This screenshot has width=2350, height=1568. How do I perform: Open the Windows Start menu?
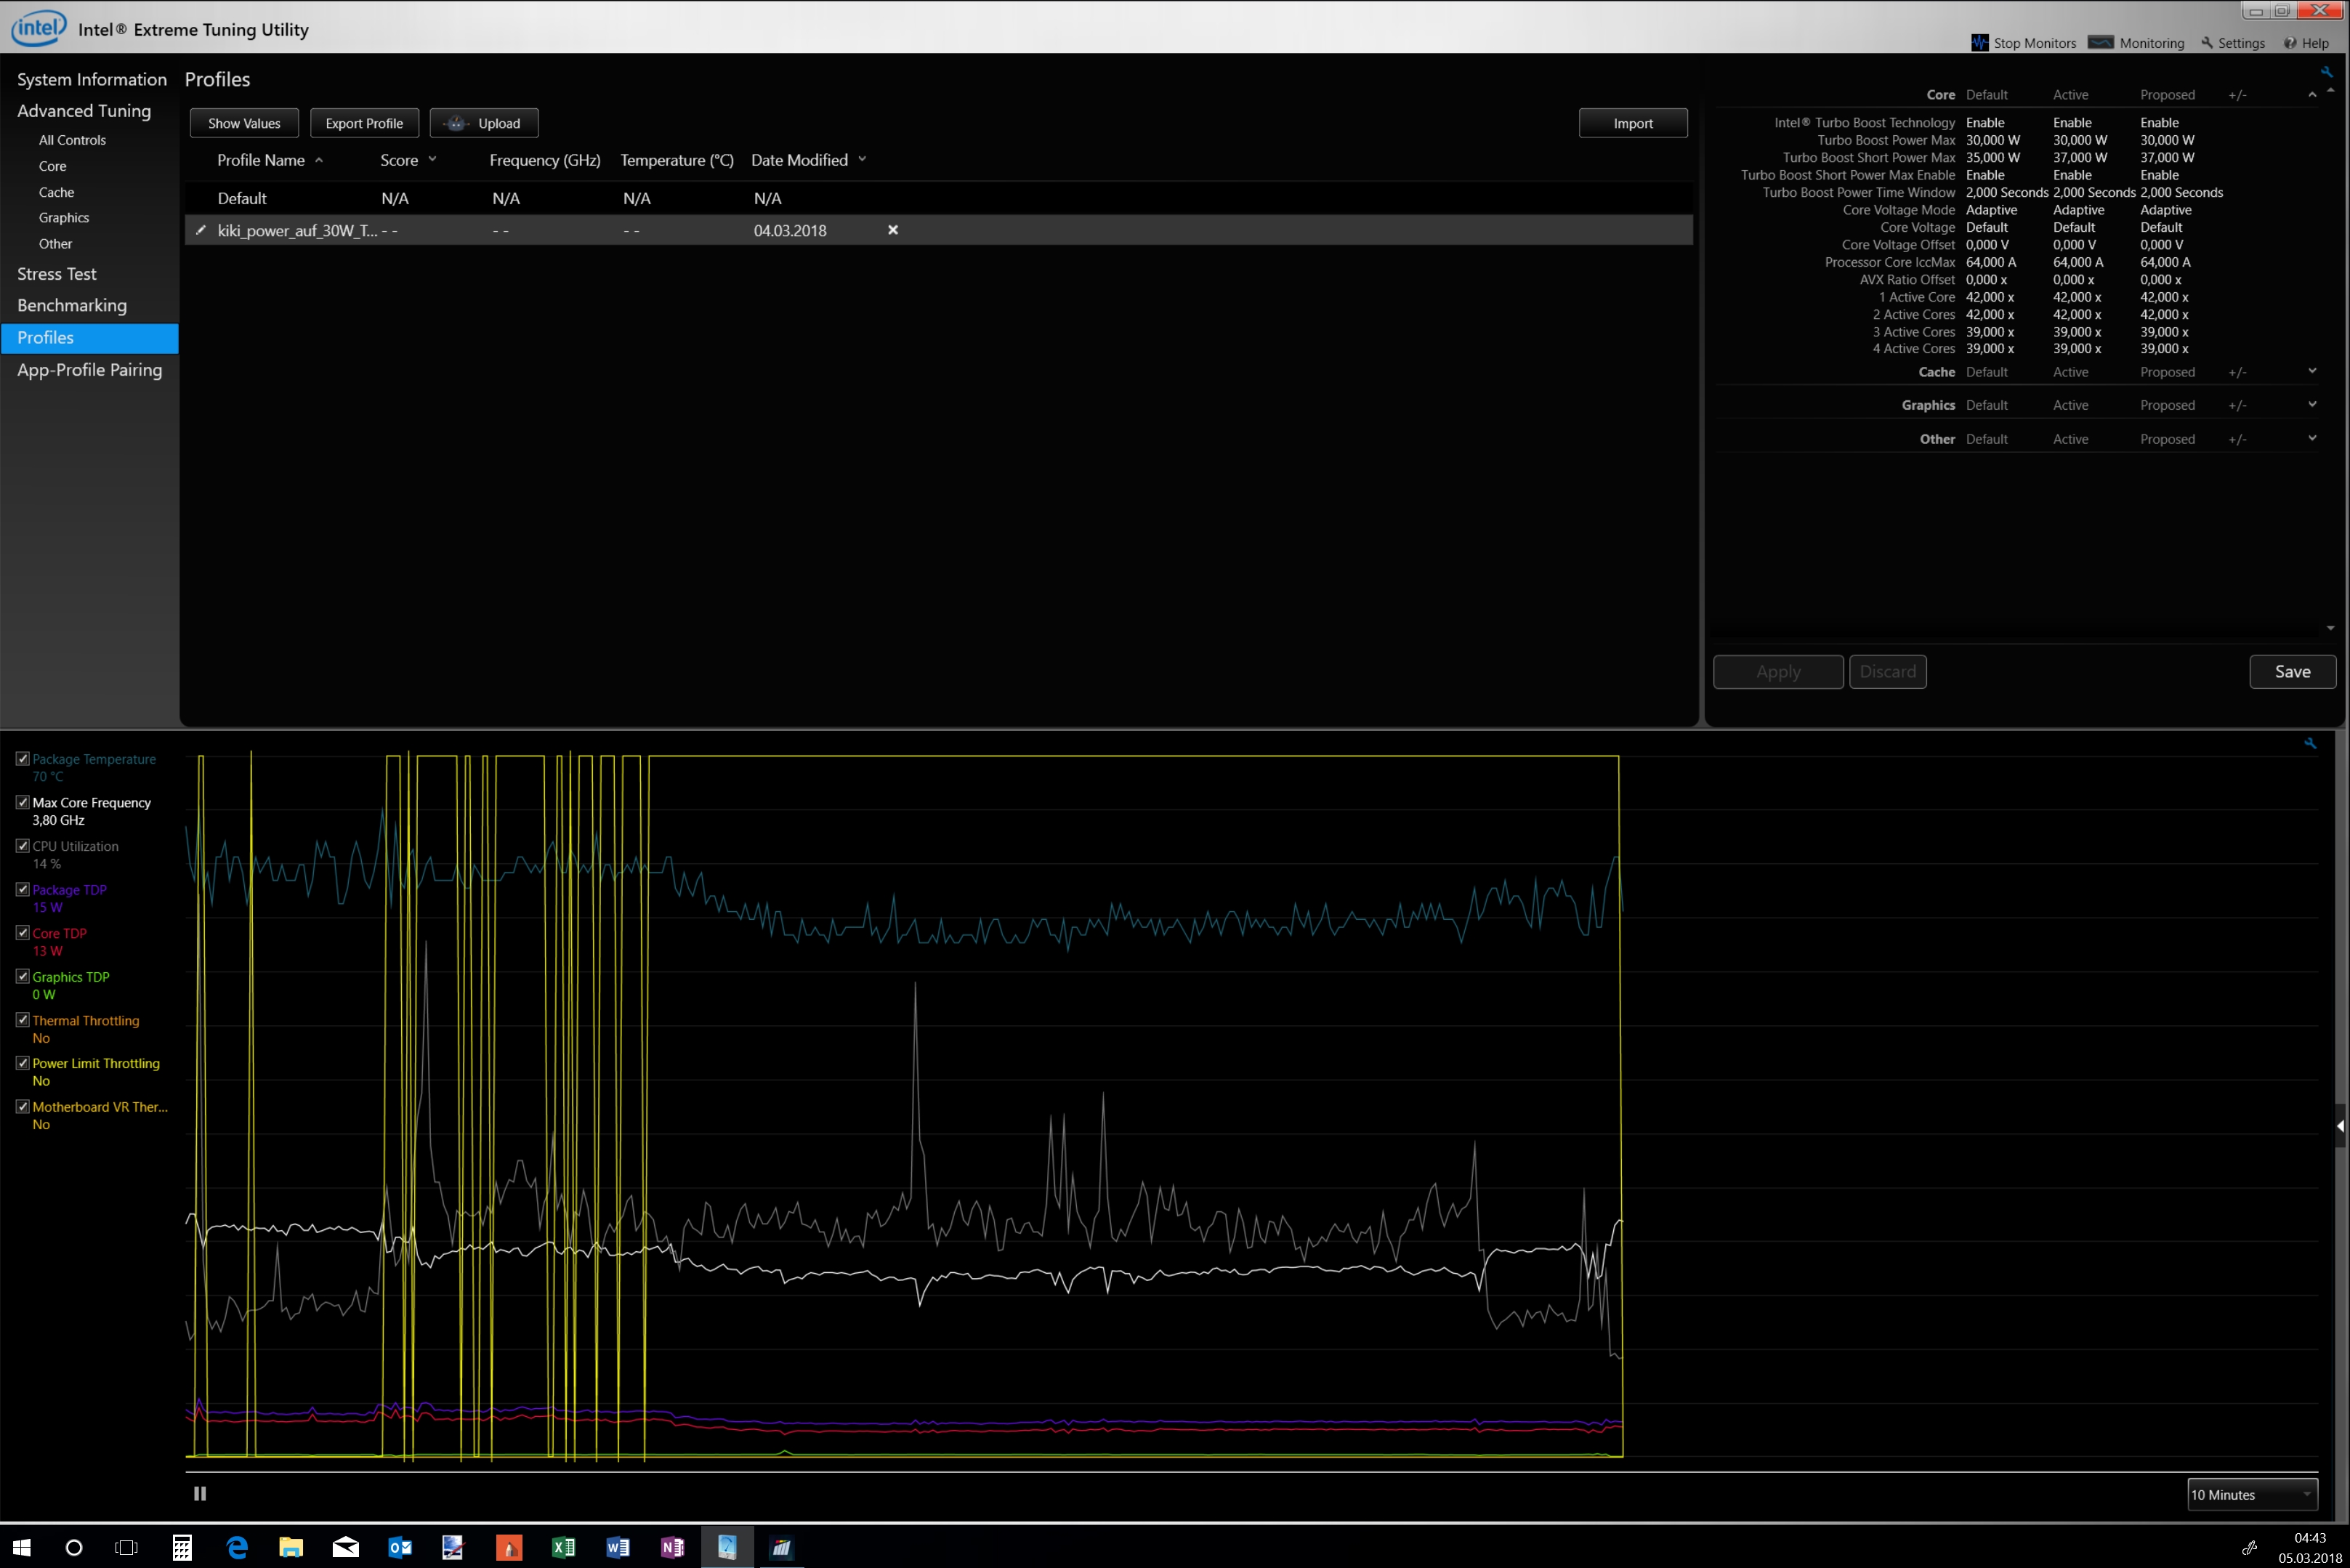coord(21,1547)
